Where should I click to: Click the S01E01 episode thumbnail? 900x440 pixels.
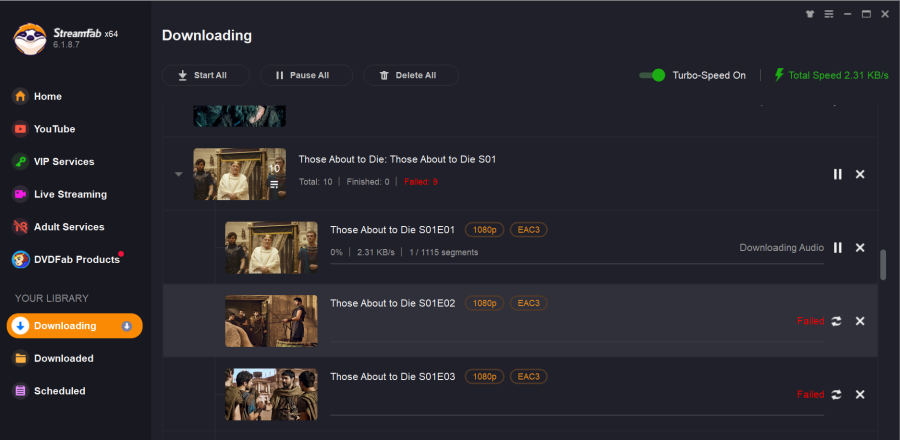pyautogui.click(x=271, y=247)
